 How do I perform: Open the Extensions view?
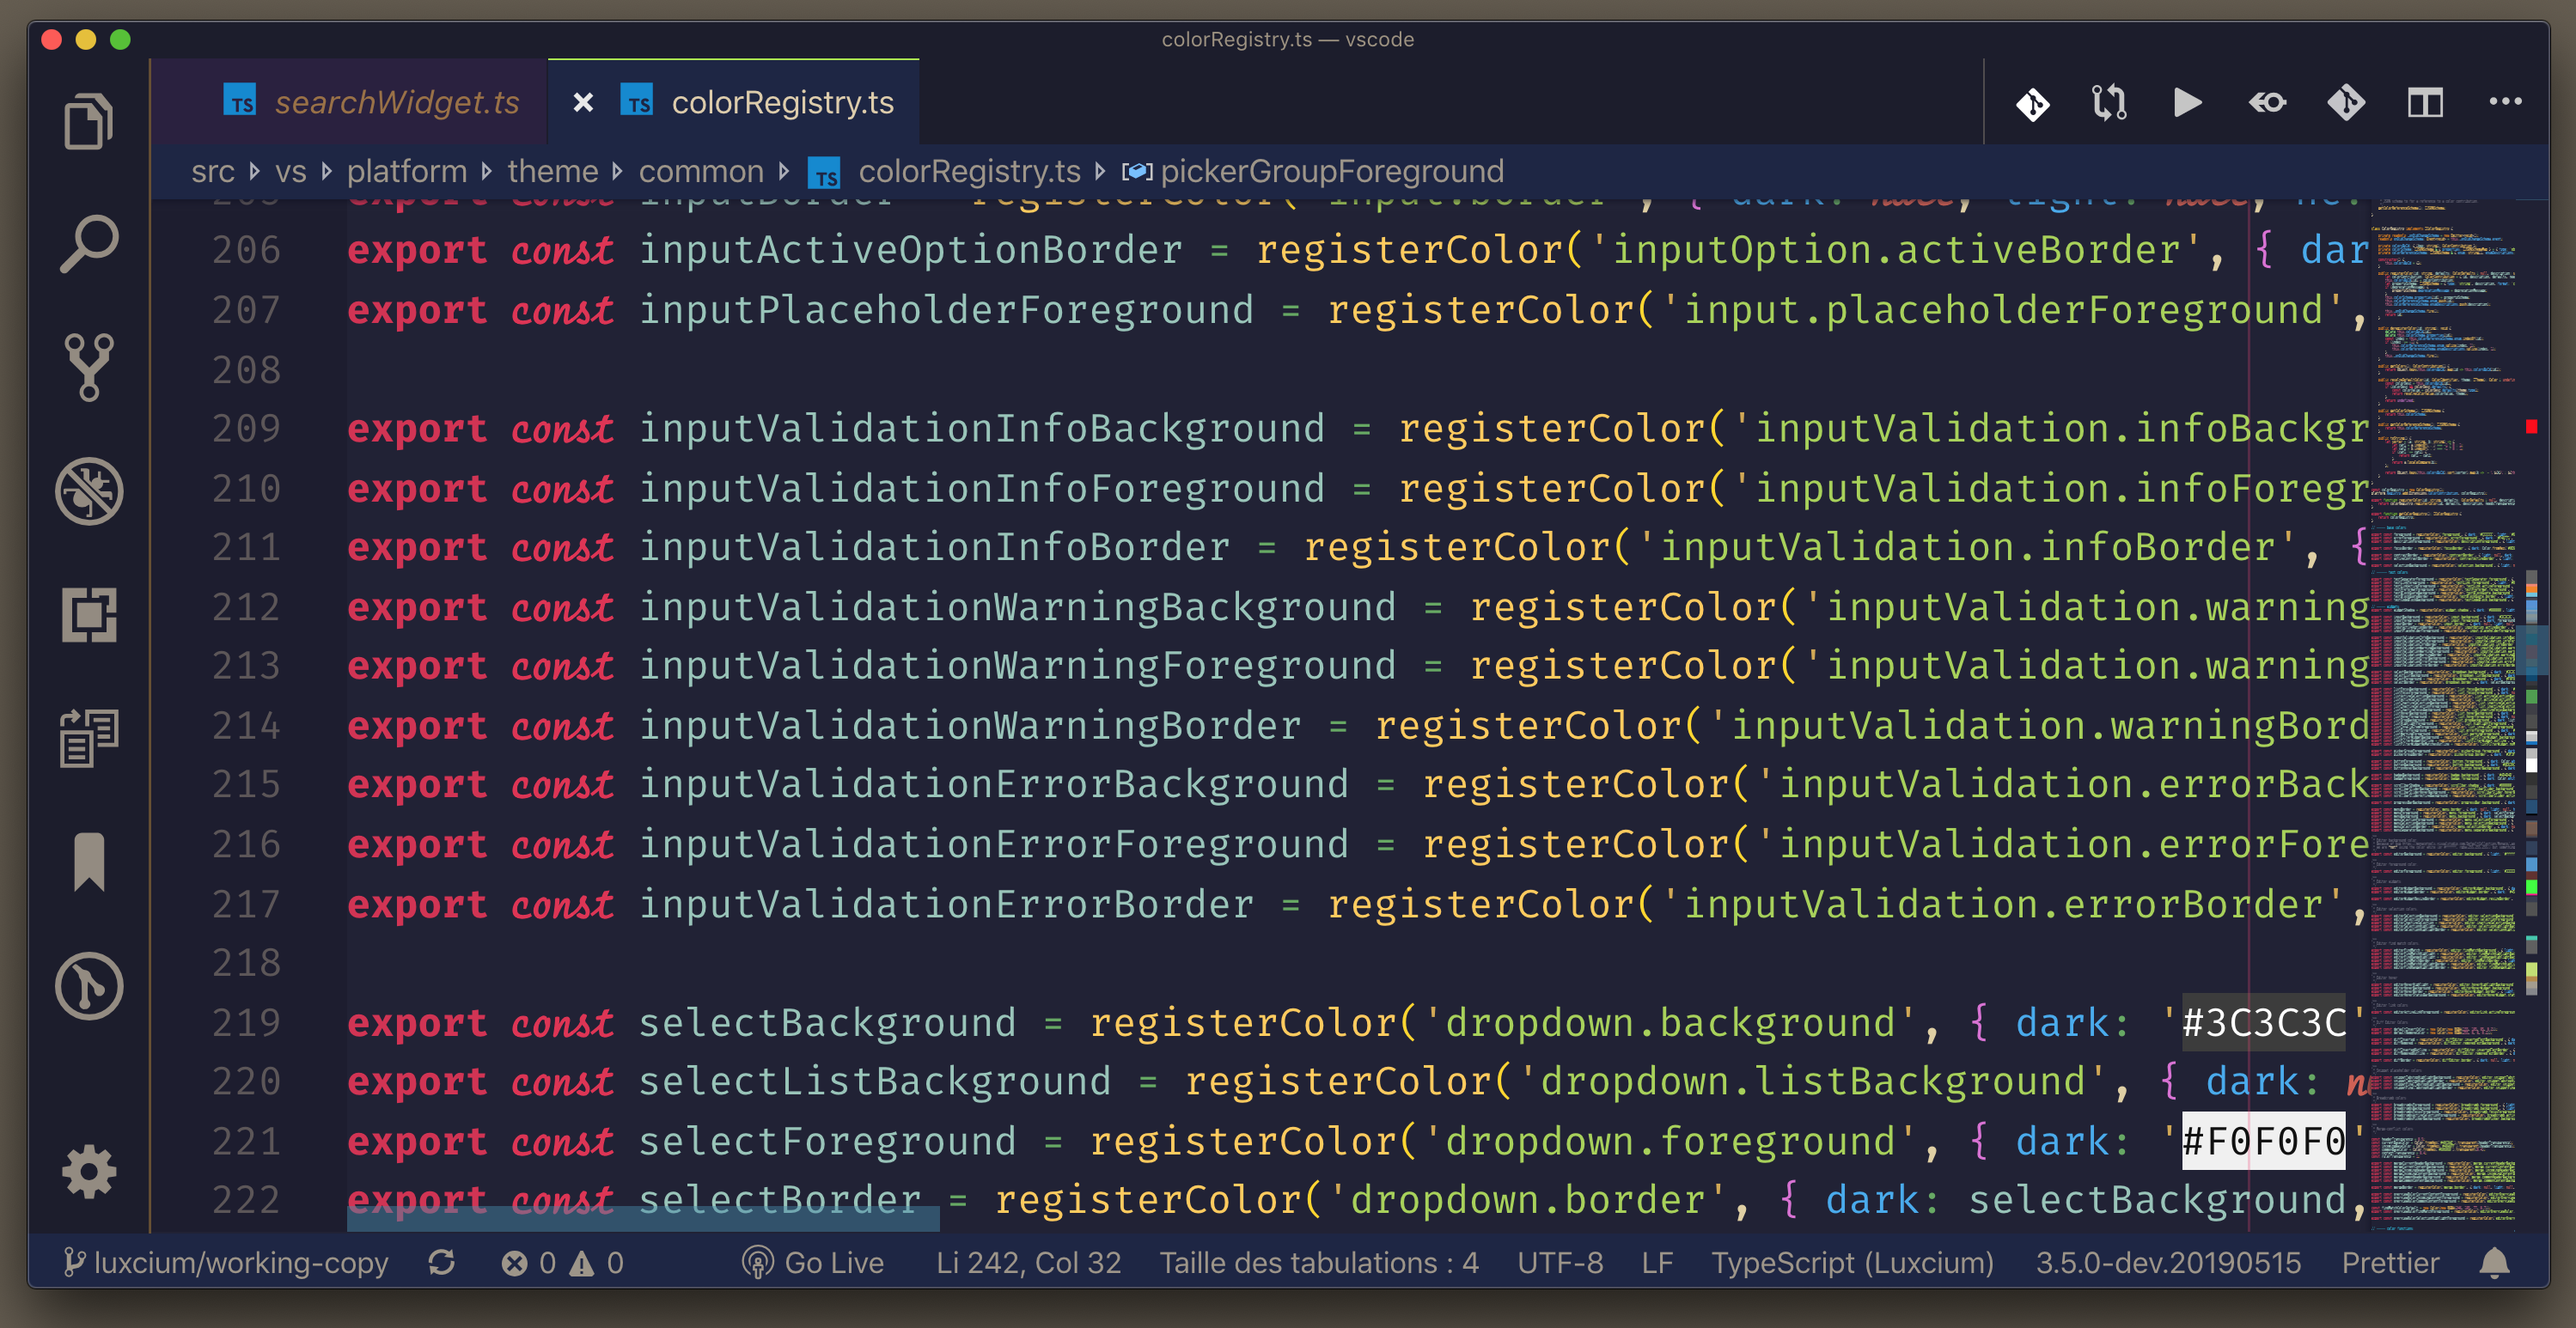(88, 614)
